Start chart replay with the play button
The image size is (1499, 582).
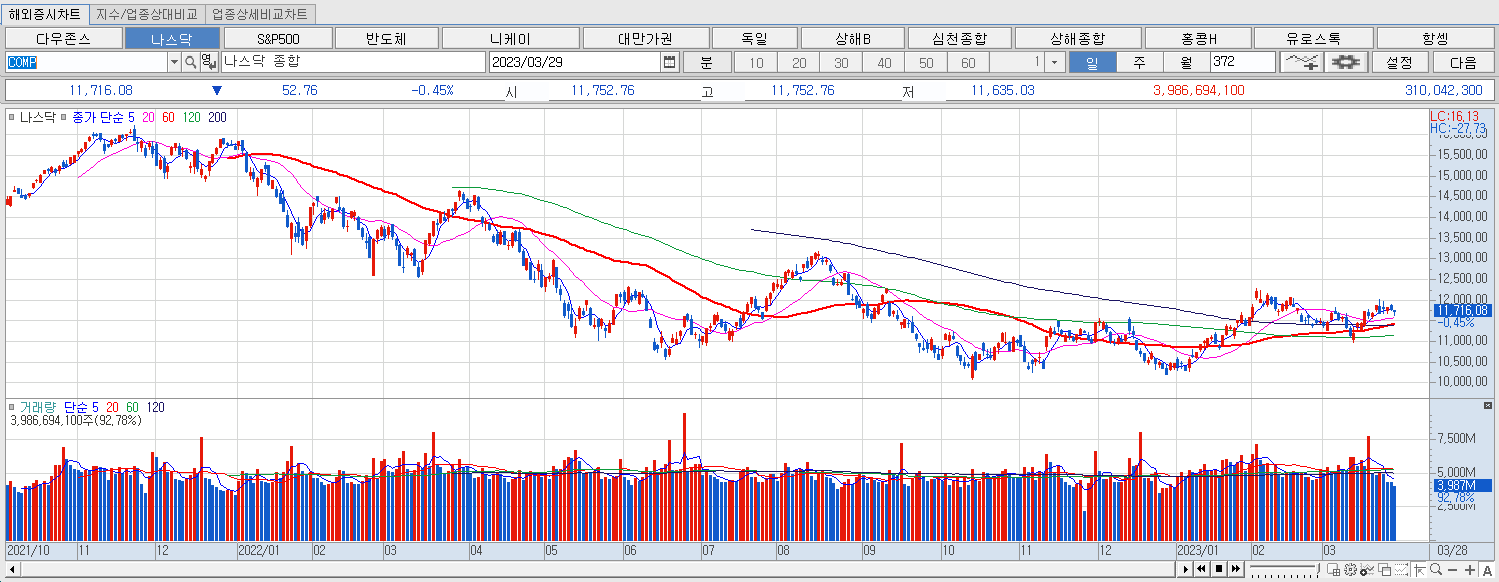click(1185, 569)
